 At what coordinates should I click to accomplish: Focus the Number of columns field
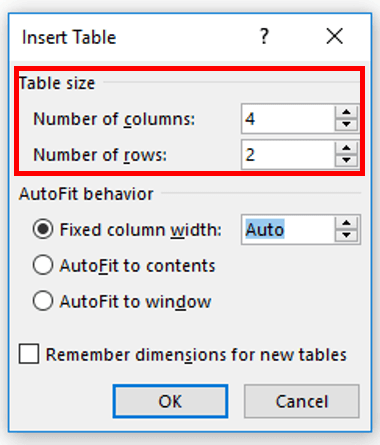coord(288,119)
